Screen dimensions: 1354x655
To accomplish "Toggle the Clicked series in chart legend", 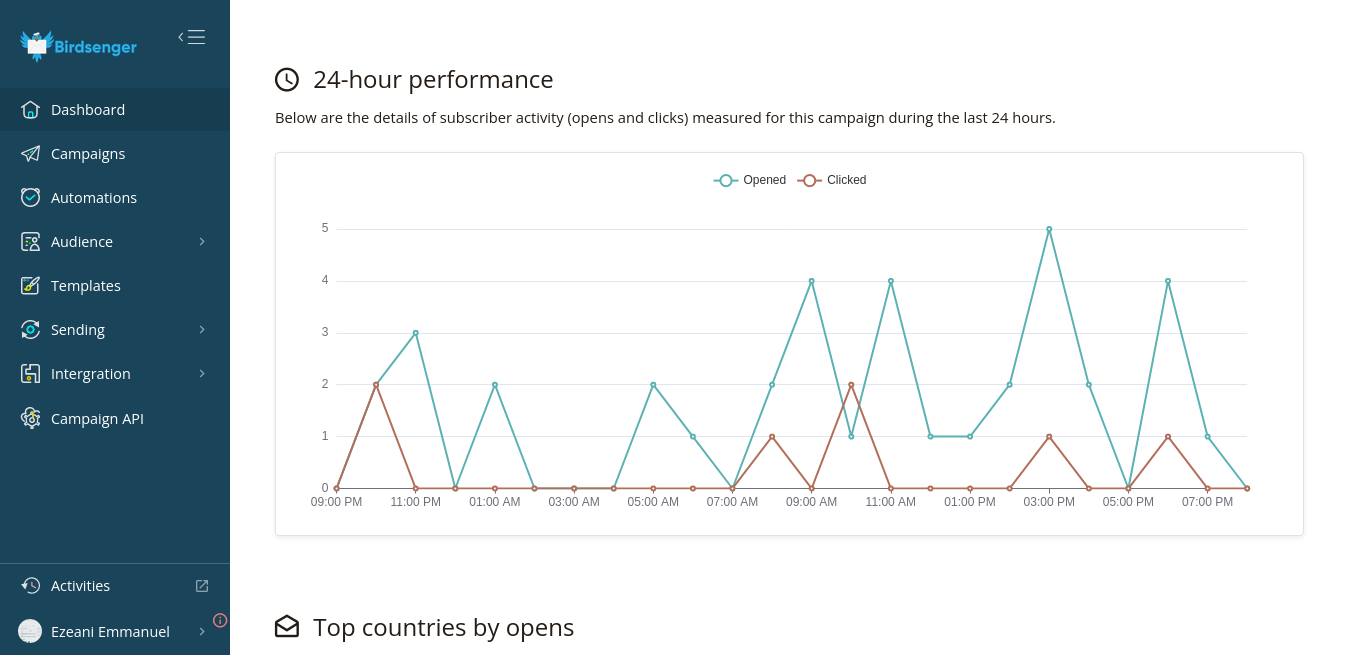I will point(832,180).
